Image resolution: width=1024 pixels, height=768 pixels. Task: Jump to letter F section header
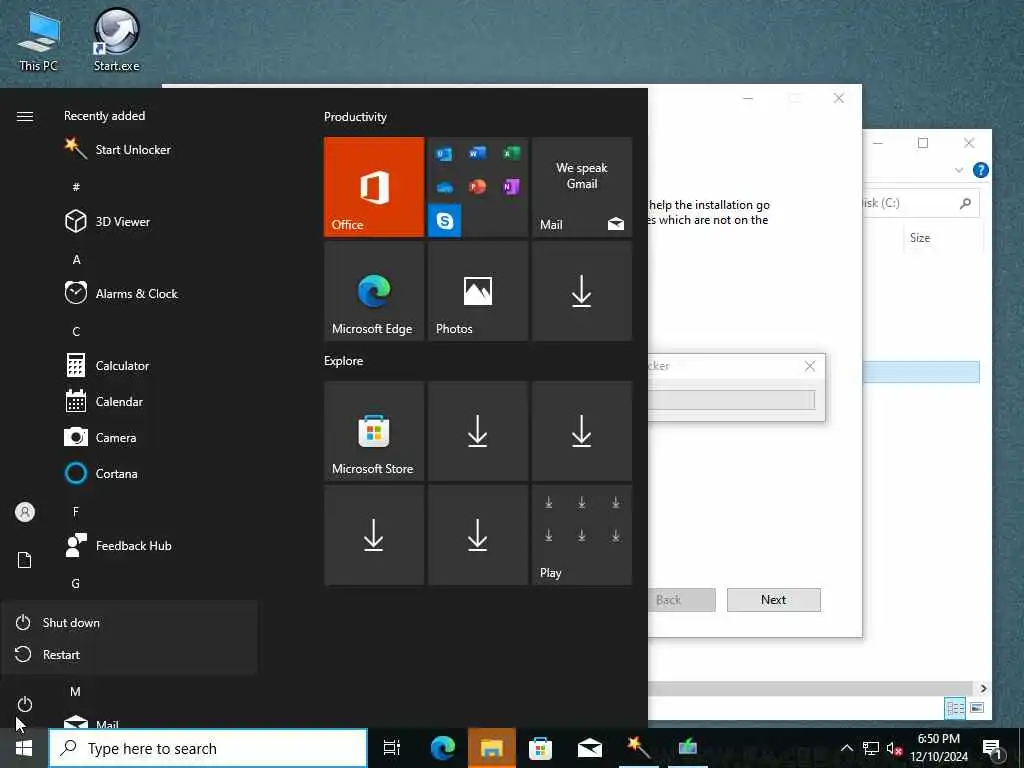point(76,511)
